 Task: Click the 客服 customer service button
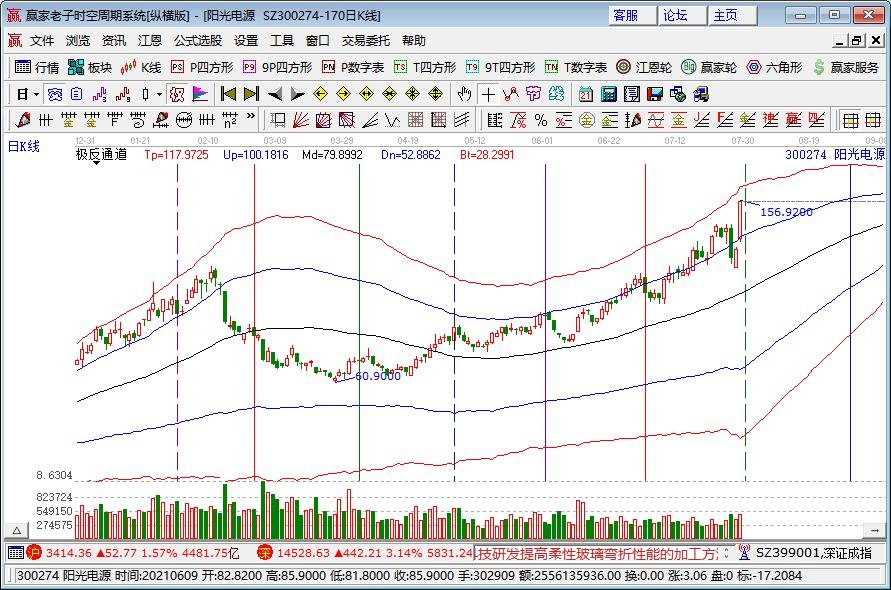[x=626, y=15]
